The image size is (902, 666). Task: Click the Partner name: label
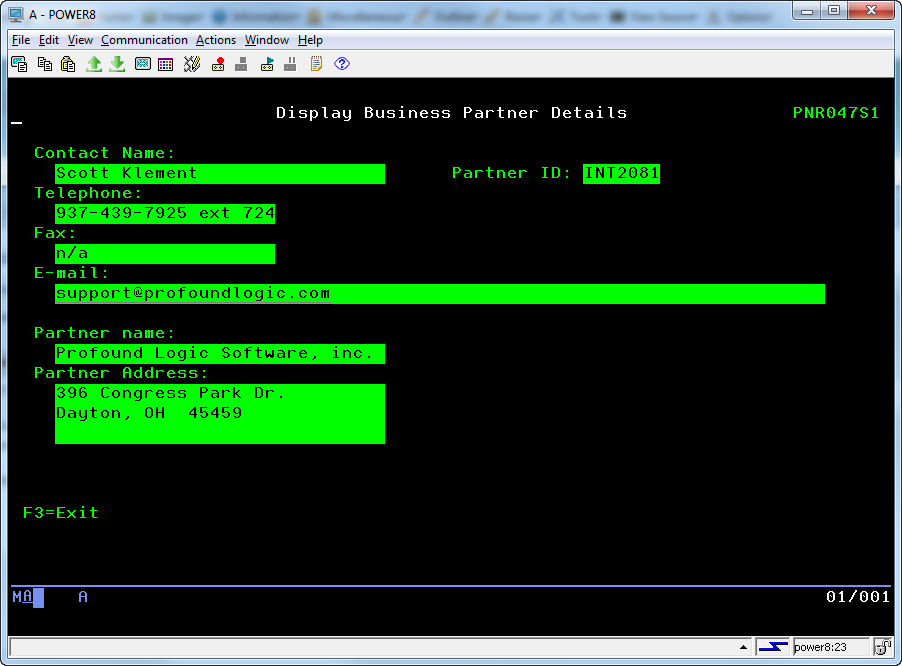coord(104,333)
